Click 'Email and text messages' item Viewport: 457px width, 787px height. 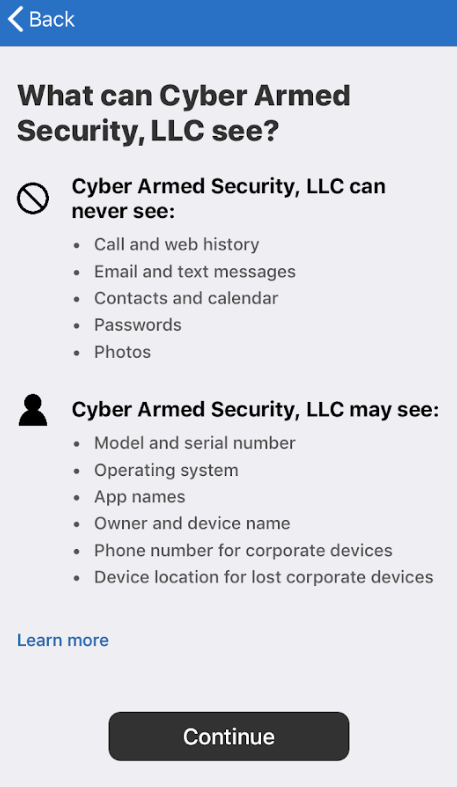point(195,272)
